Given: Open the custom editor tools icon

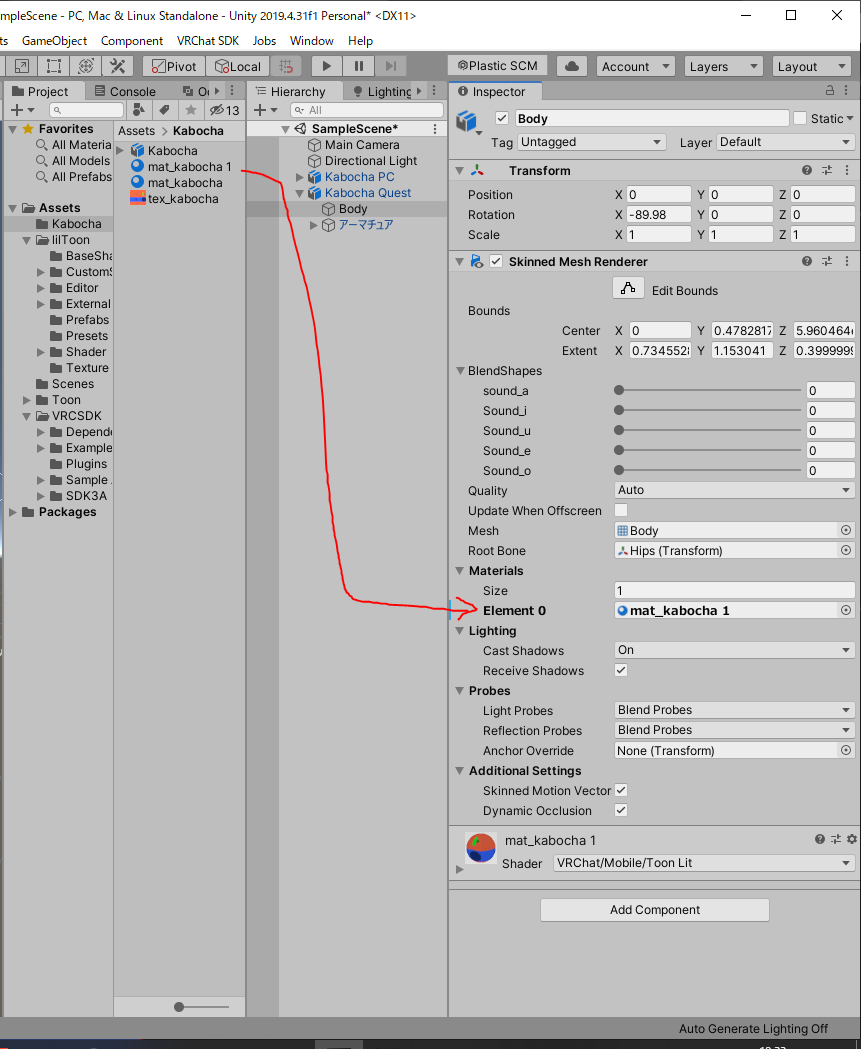Looking at the screenshot, I should point(118,66).
